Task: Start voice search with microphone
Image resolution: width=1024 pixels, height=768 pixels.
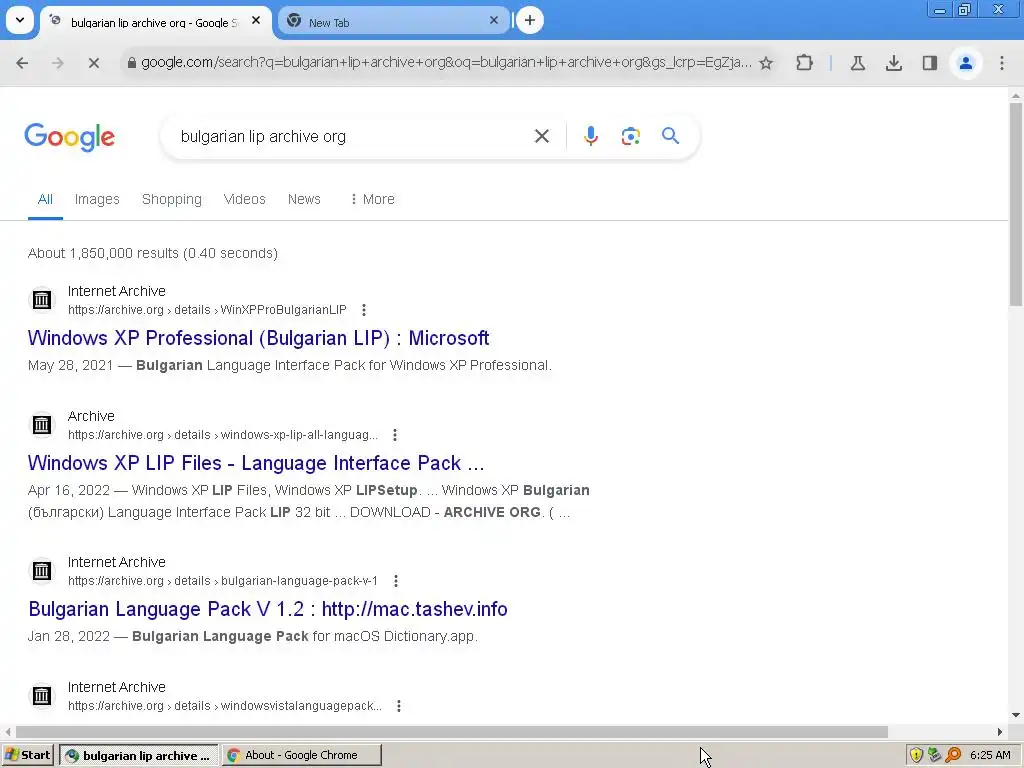Action: click(590, 136)
